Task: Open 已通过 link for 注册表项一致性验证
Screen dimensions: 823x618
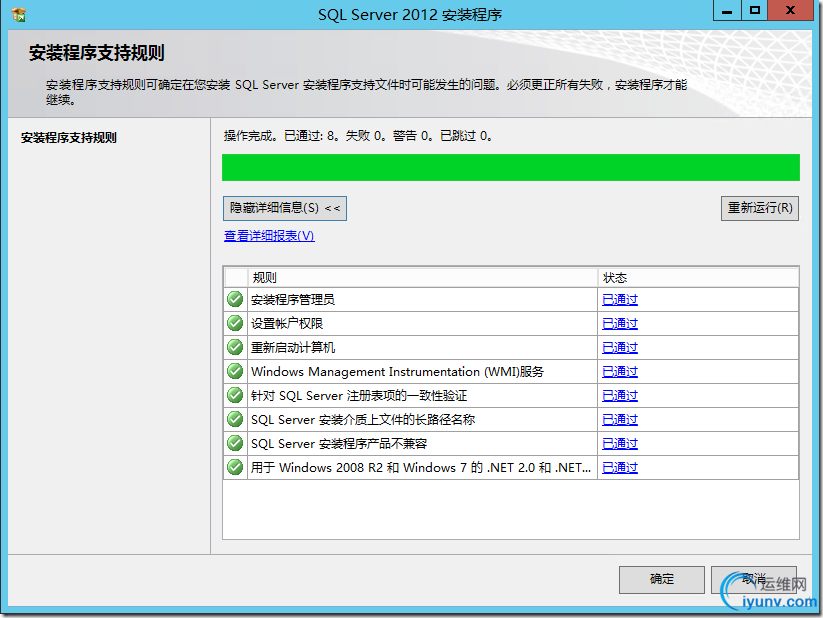Action: point(620,395)
